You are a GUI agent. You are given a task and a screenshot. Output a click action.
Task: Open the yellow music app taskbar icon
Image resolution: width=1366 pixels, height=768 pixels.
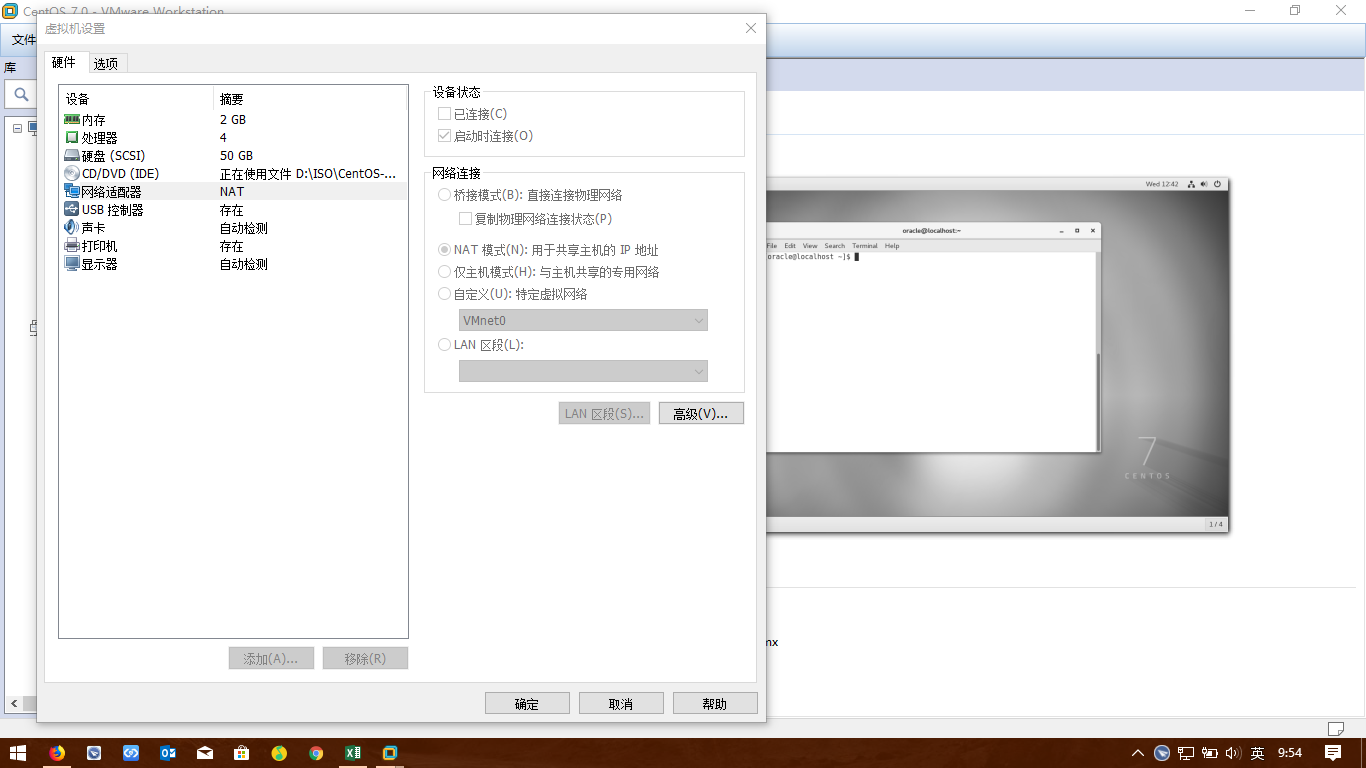pos(279,753)
